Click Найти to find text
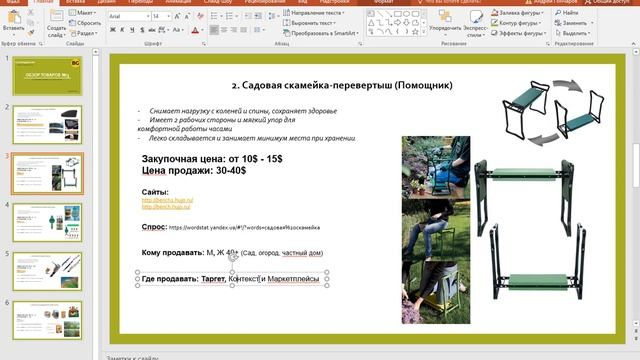The image size is (640, 360). (x=567, y=13)
